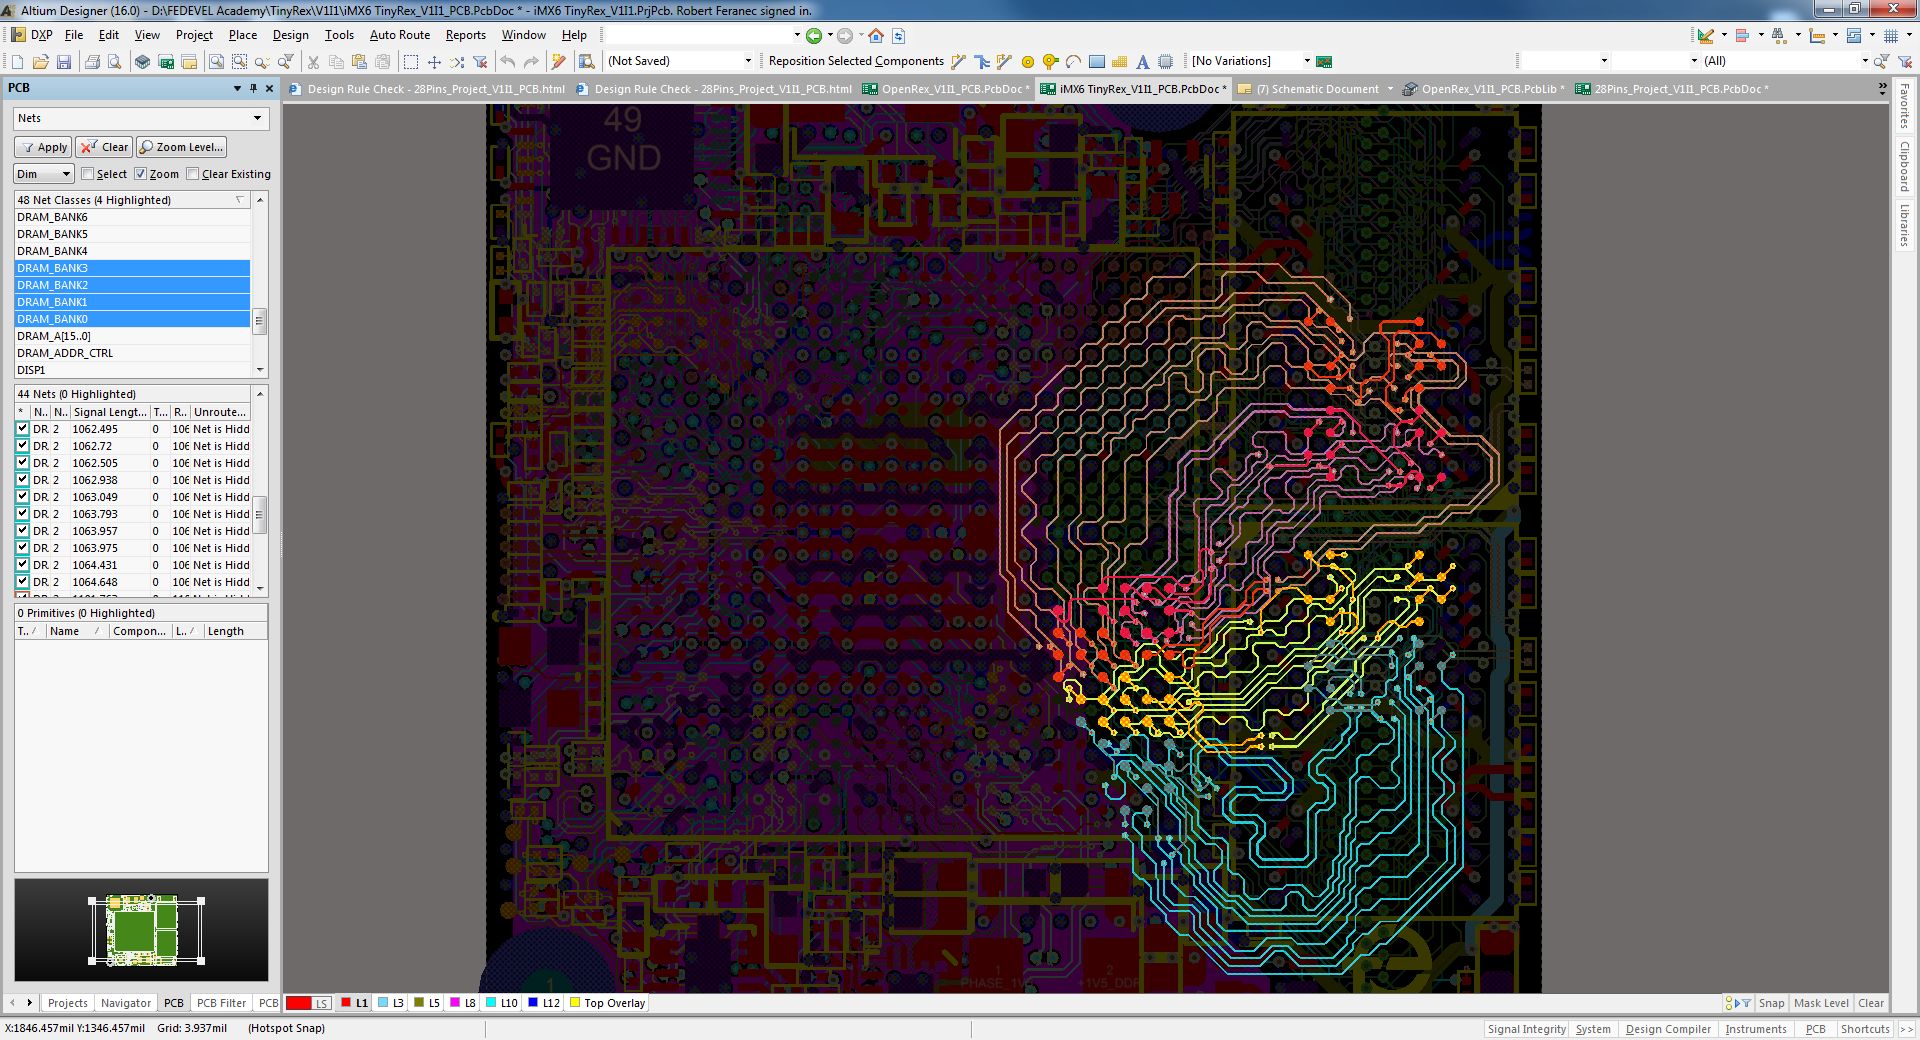Viewport: 1920px width, 1040px height.
Task: Open the Nets dropdown in the PCB panel
Action: coord(258,118)
